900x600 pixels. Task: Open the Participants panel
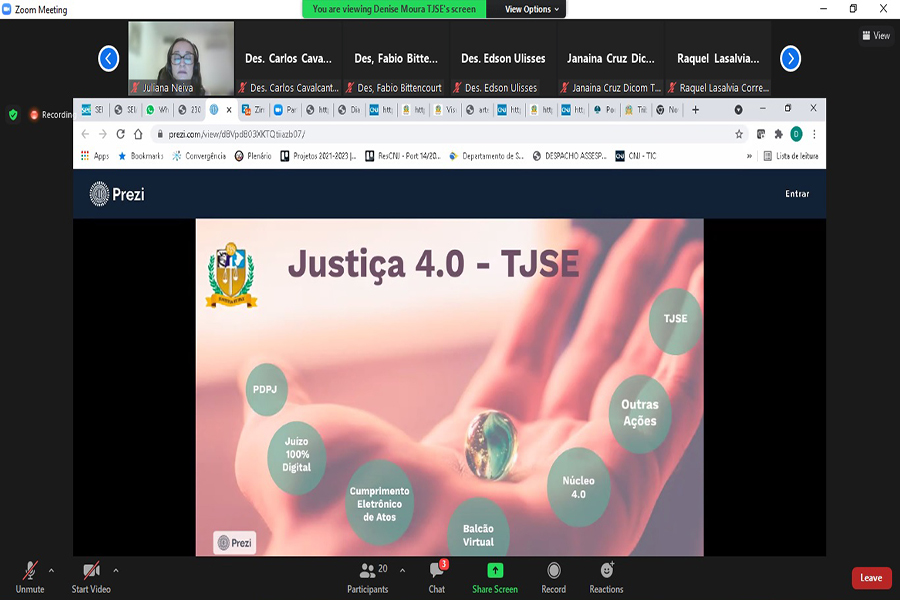367,577
